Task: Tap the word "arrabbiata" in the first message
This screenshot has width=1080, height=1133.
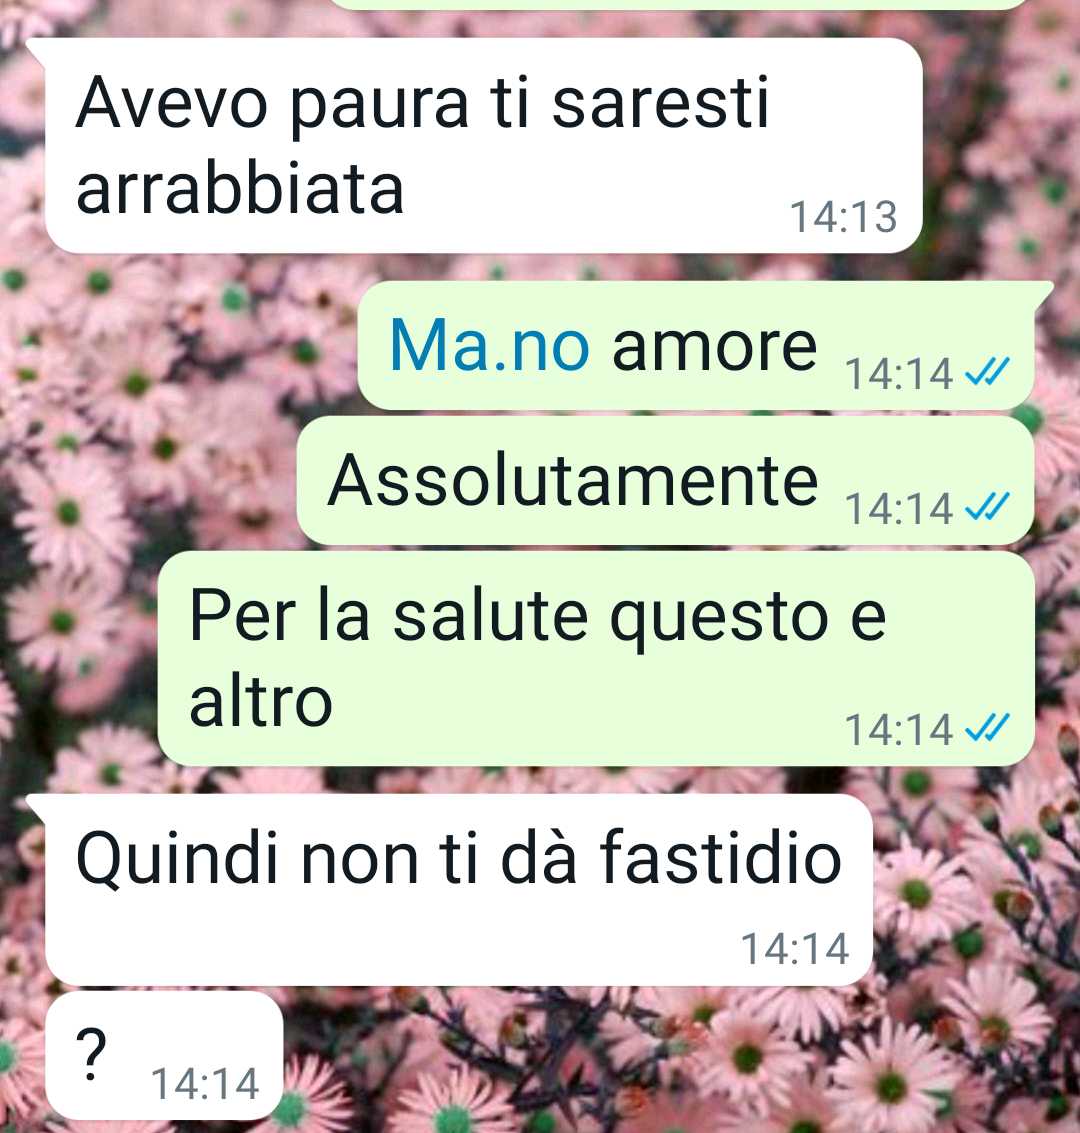Action: click(x=239, y=189)
